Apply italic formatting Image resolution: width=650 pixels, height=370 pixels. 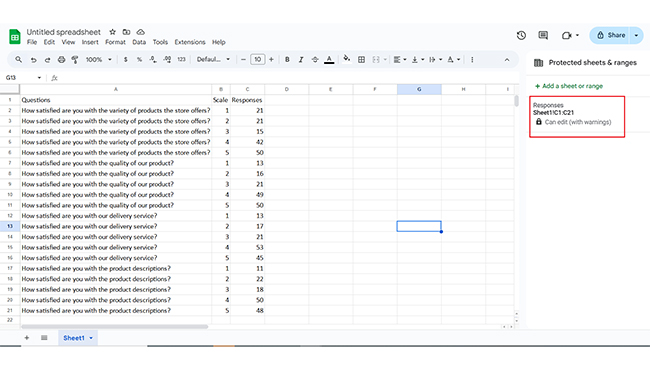301,60
